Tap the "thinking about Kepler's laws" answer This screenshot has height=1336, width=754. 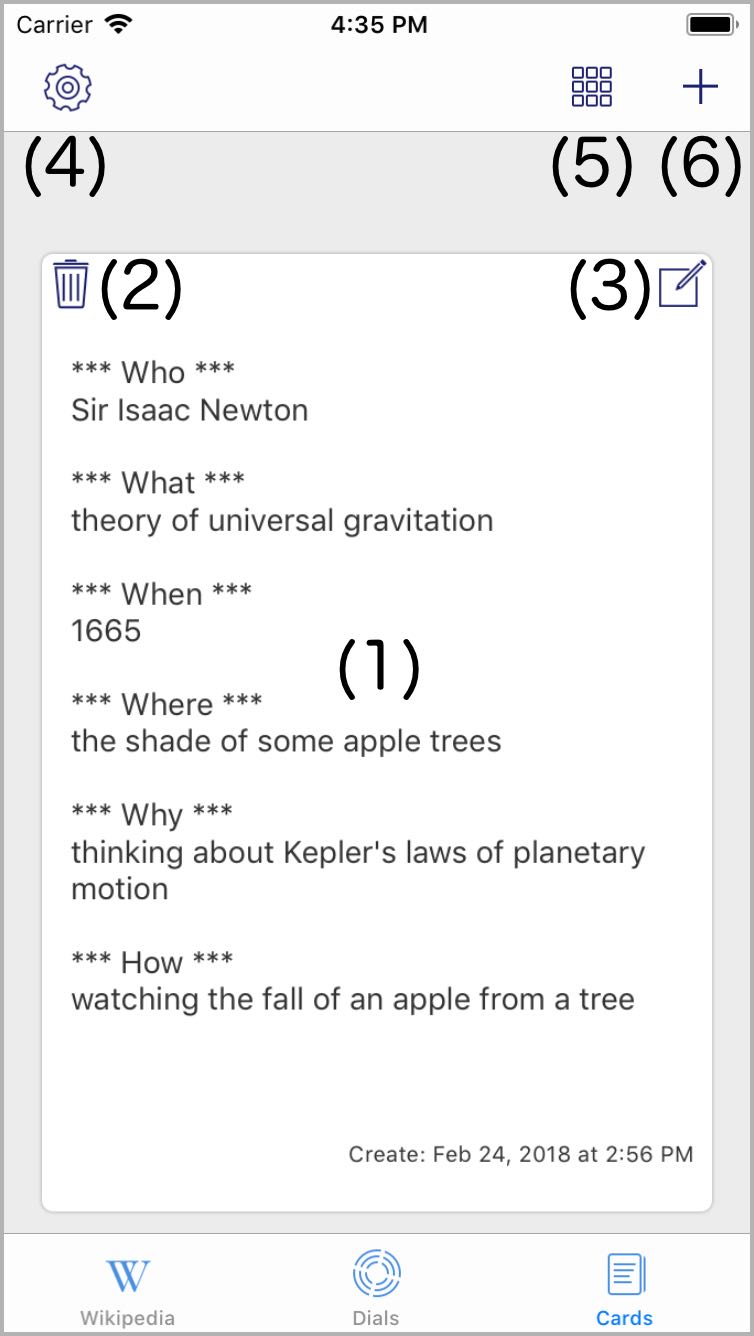[358, 853]
